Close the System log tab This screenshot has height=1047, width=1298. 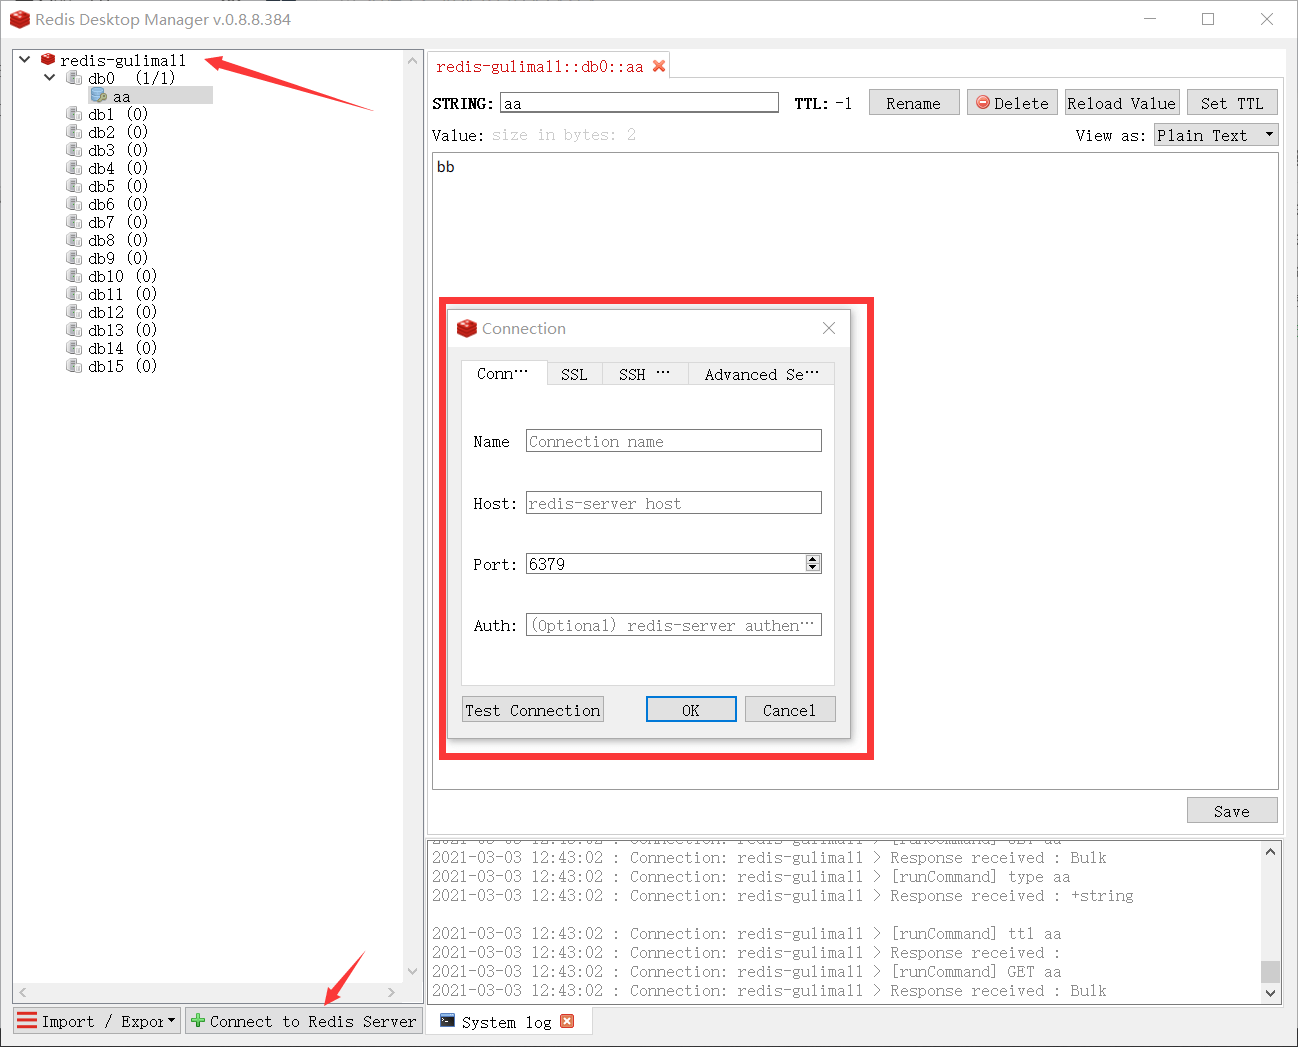click(x=567, y=1021)
